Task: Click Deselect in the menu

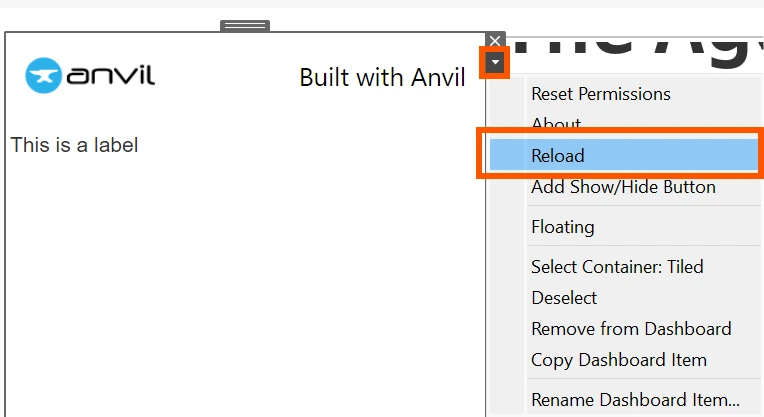Action: (x=564, y=298)
